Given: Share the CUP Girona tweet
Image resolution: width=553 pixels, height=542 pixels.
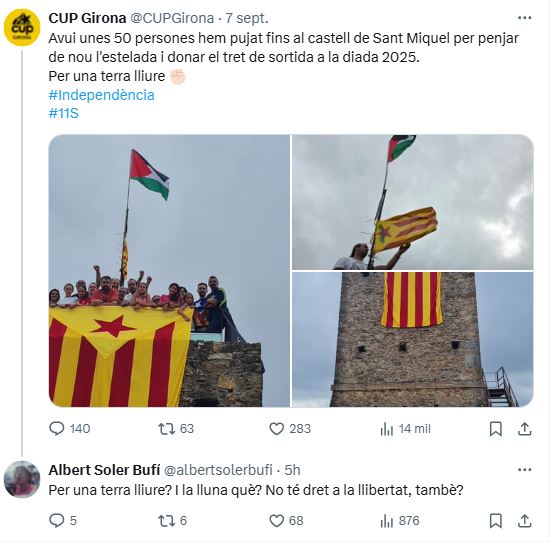Looking at the screenshot, I should pos(524,429).
